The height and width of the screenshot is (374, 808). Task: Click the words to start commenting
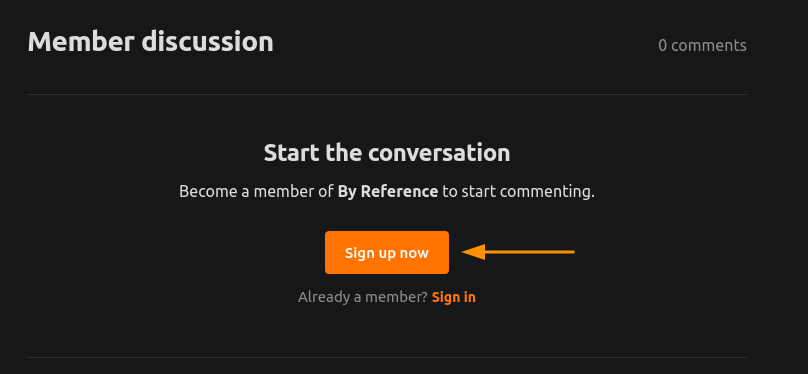pos(518,192)
